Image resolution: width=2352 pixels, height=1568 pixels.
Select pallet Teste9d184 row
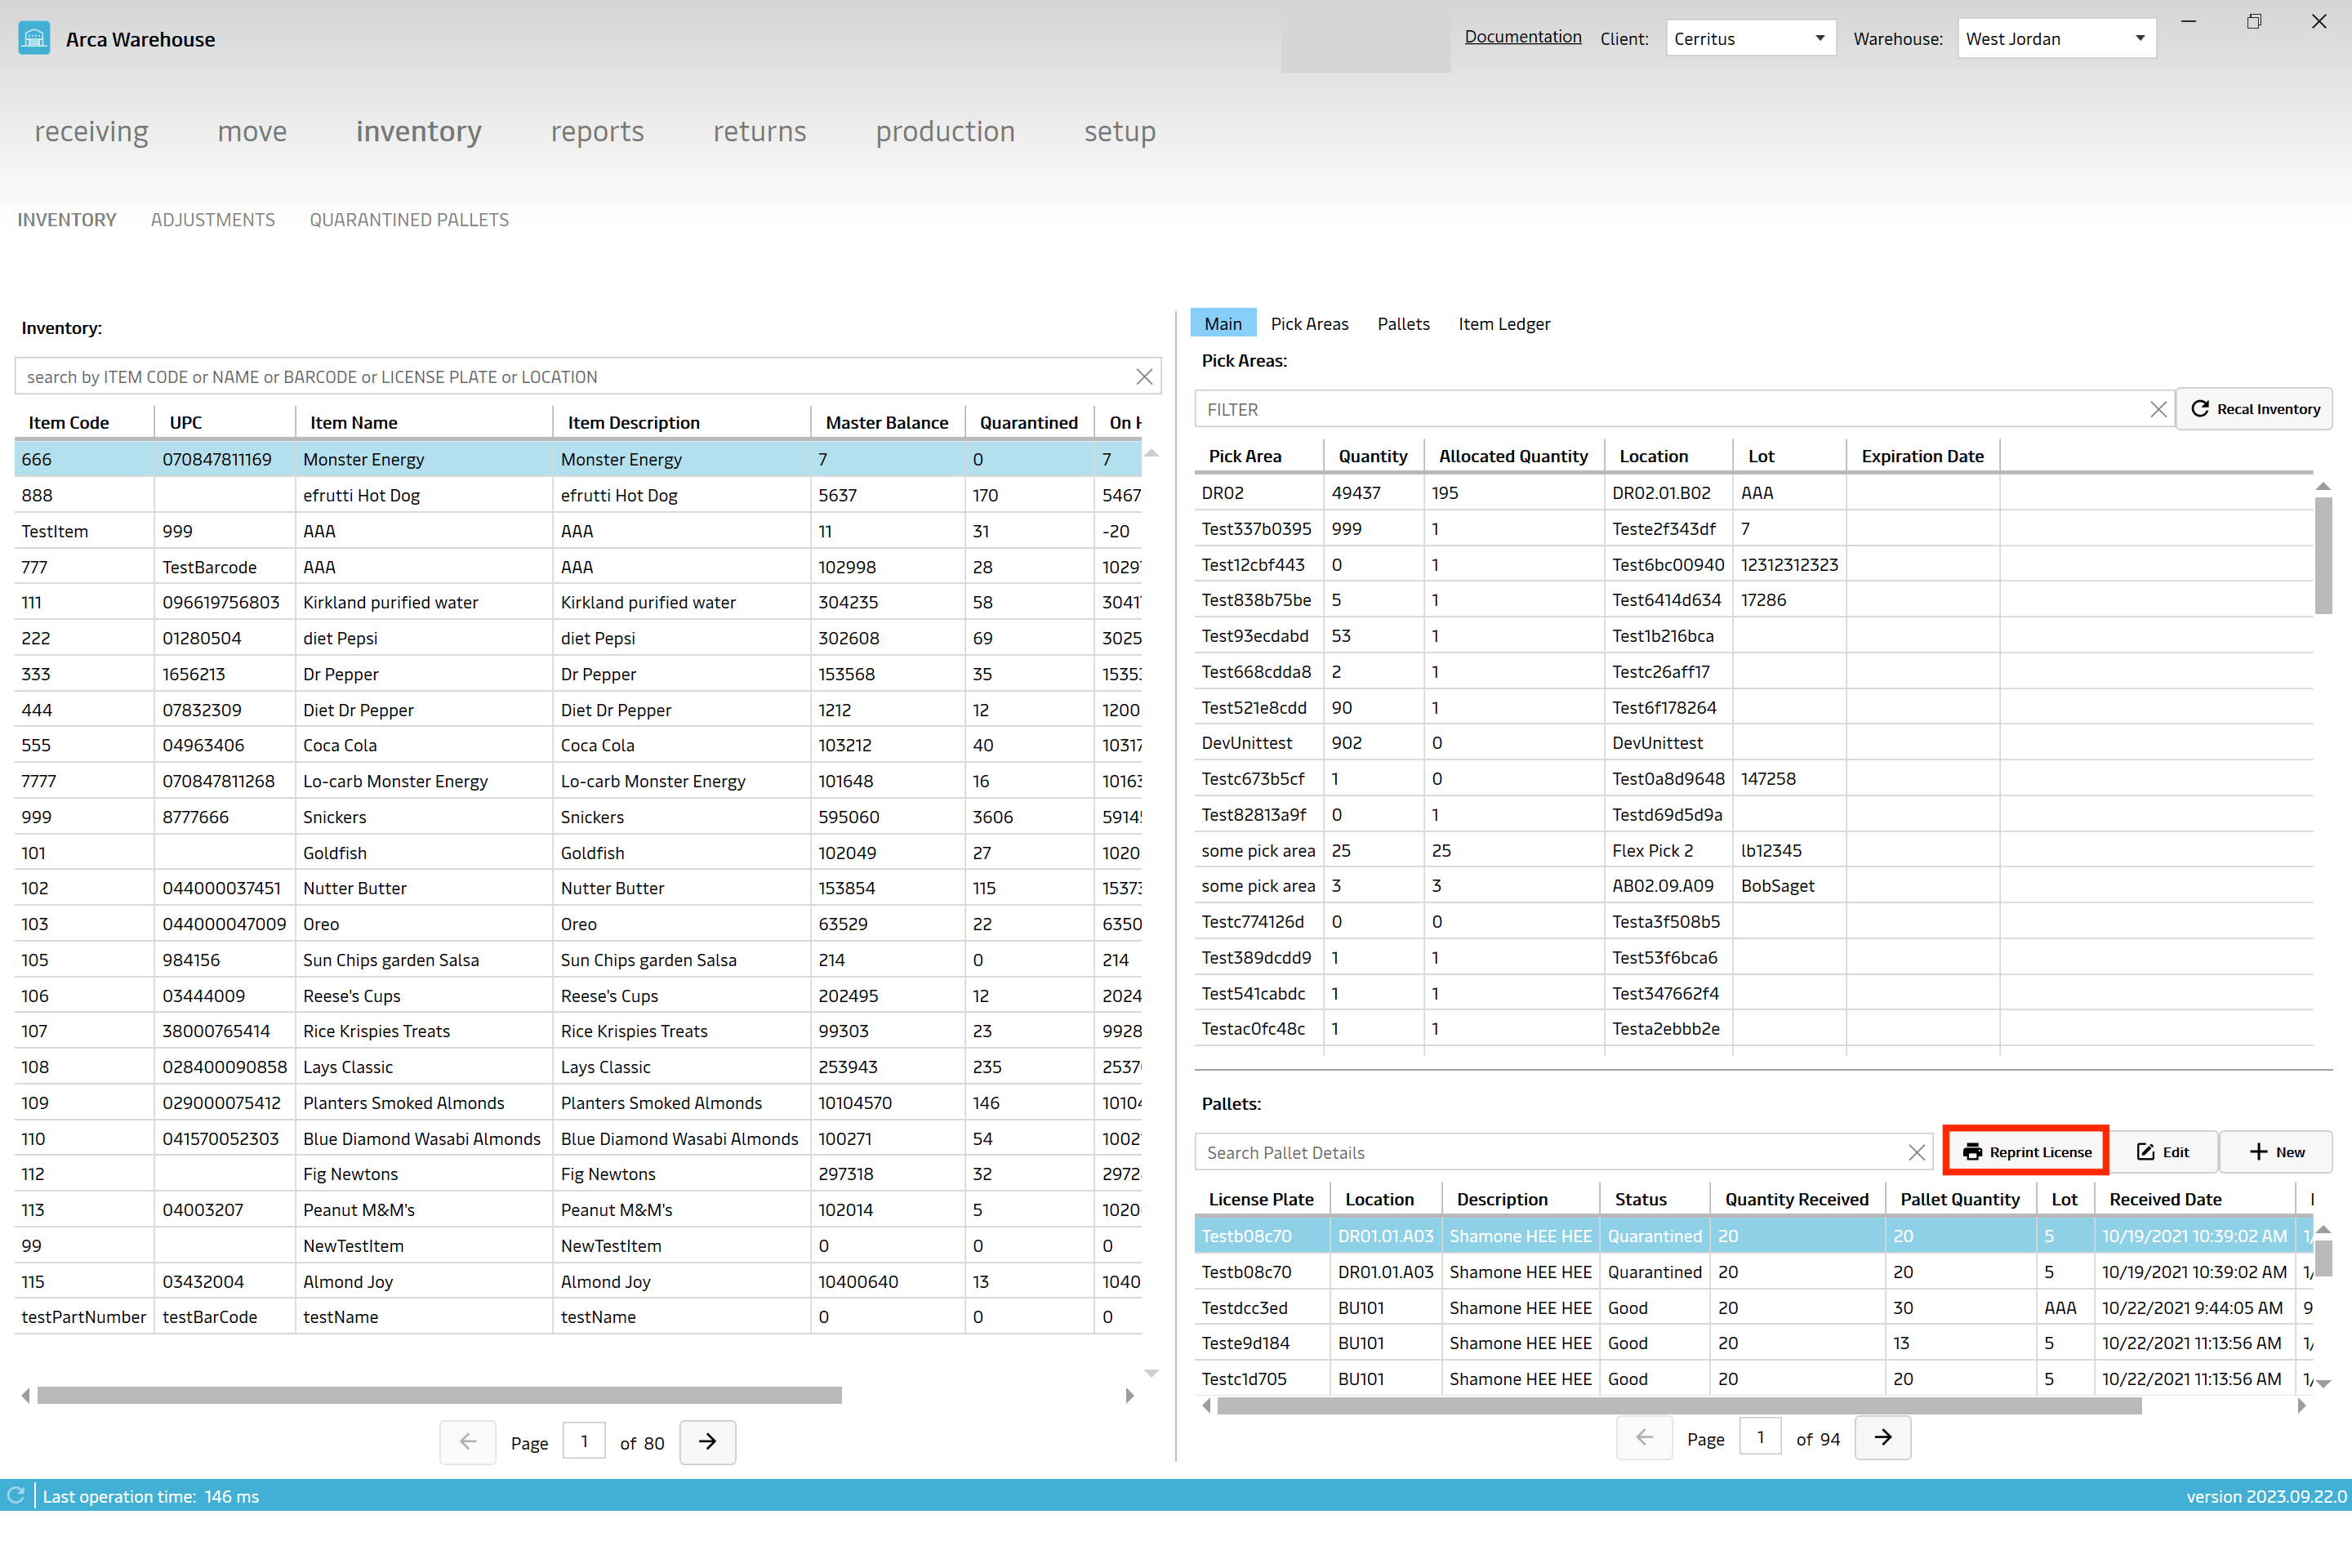pyautogui.click(x=1754, y=1344)
